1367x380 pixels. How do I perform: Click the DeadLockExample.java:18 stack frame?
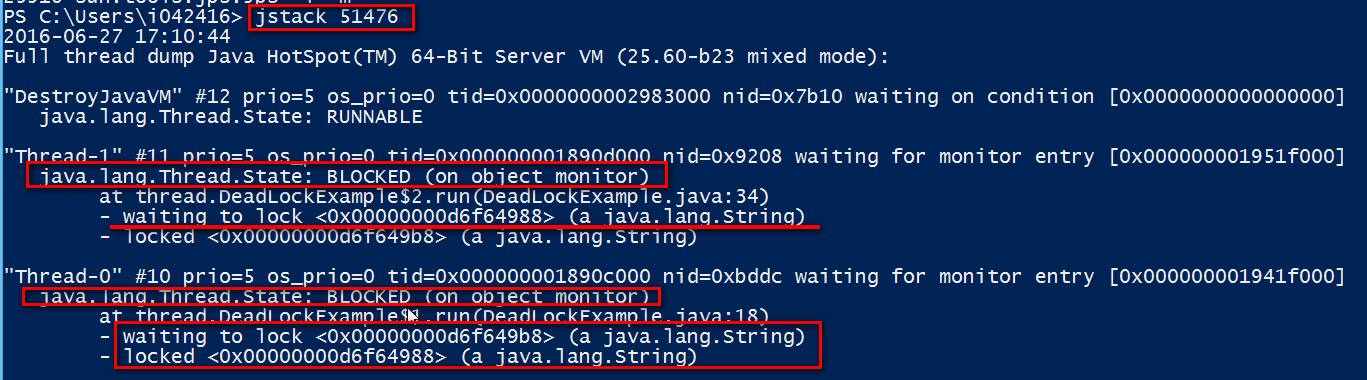(433, 317)
